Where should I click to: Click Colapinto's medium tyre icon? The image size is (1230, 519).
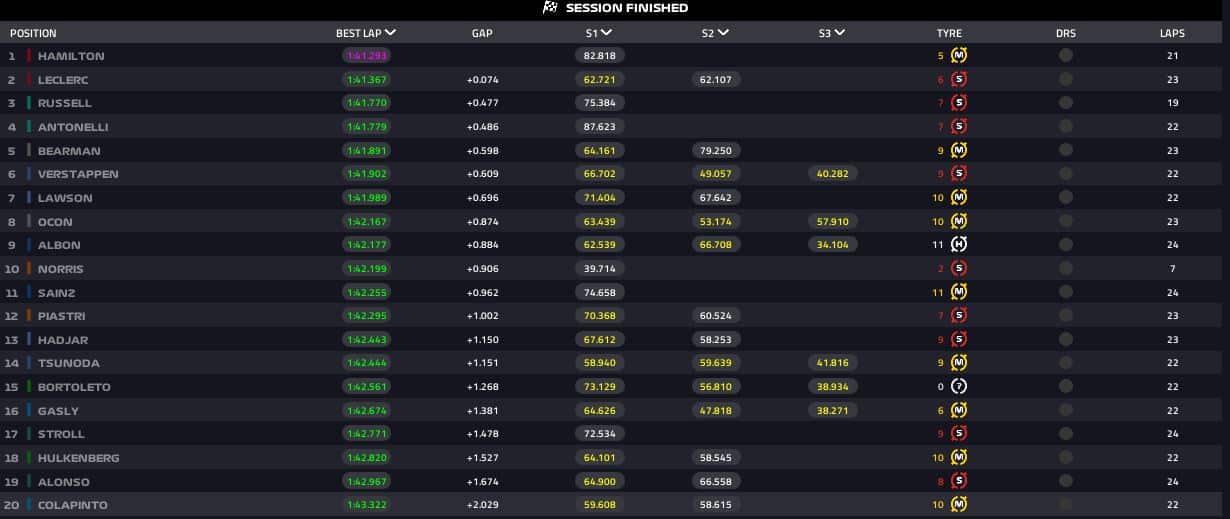tap(959, 505)
